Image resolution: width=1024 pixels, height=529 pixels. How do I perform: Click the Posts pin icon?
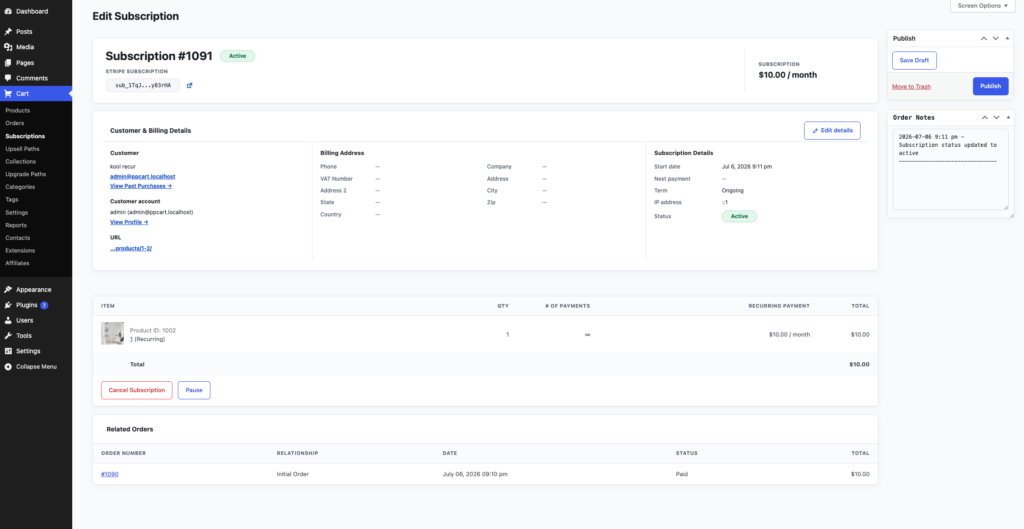(8, 31)
